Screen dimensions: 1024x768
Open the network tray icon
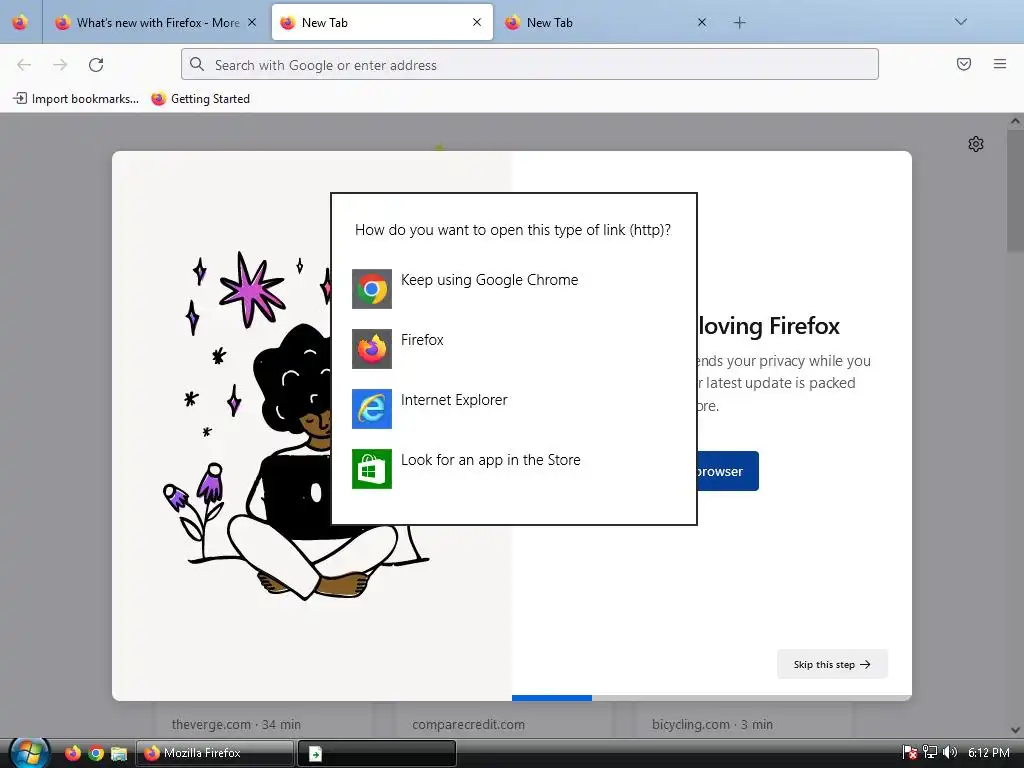(x=930, y=752)
